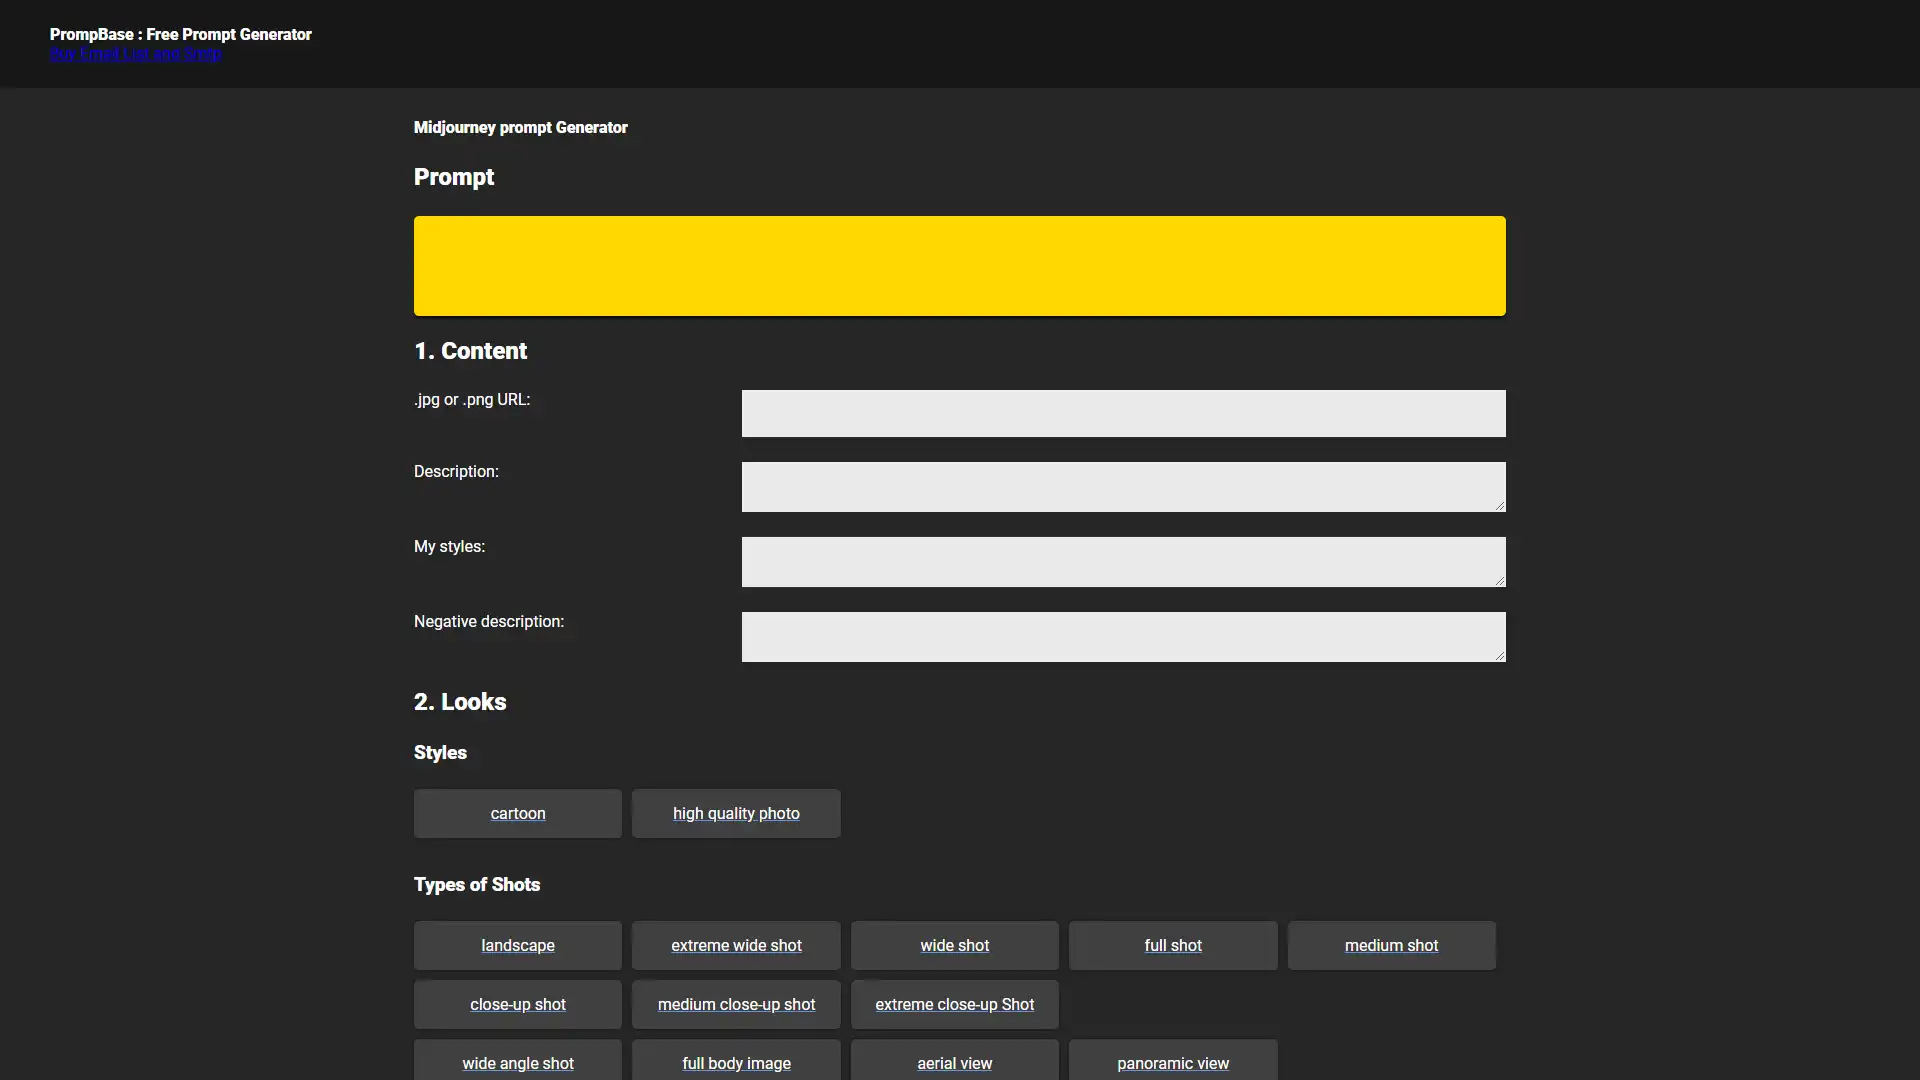Image resolution: width=1920 pixels, height=1080 pixels.
Task: Select the extreme wide shot option
Action: (x=736, y=944)
